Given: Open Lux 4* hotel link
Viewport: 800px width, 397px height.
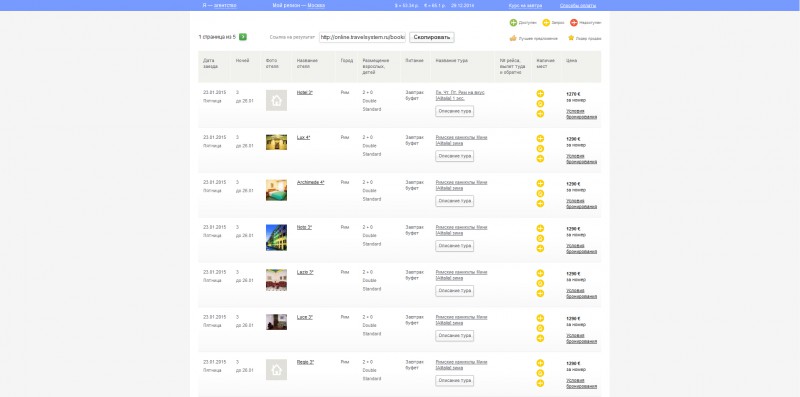Looking at the screenshot, I should [x=304, y=137].
